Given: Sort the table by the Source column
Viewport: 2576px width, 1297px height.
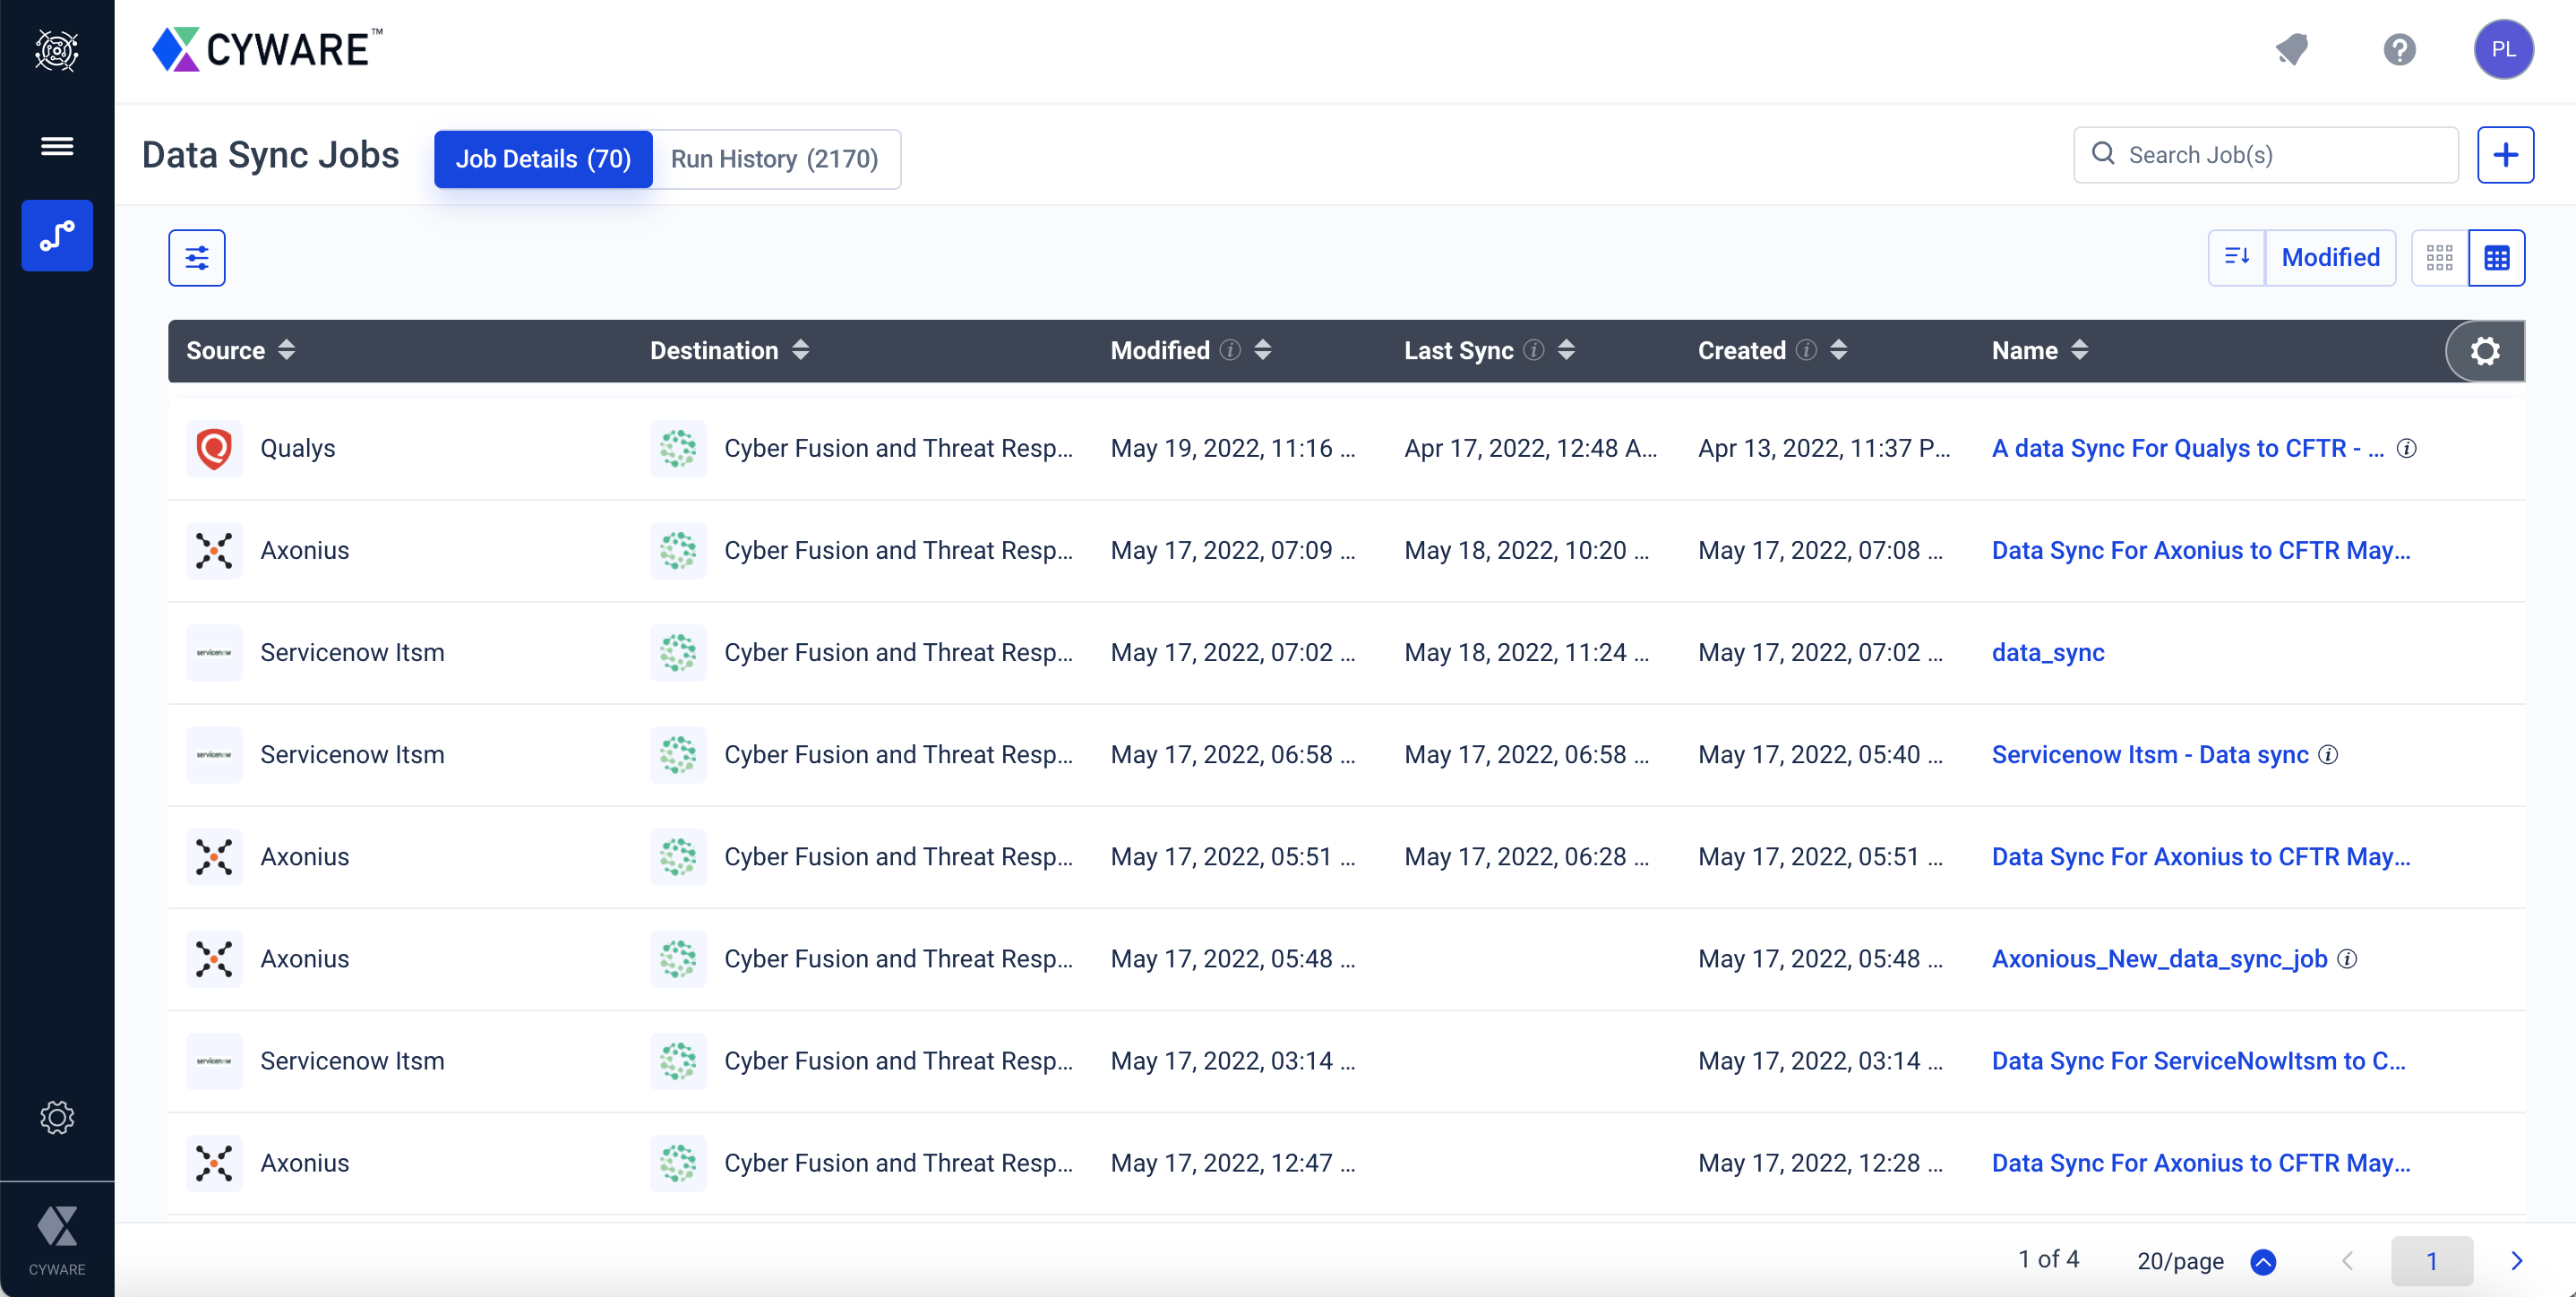Looking at the screenshot, I should click(x=287, y=350).
